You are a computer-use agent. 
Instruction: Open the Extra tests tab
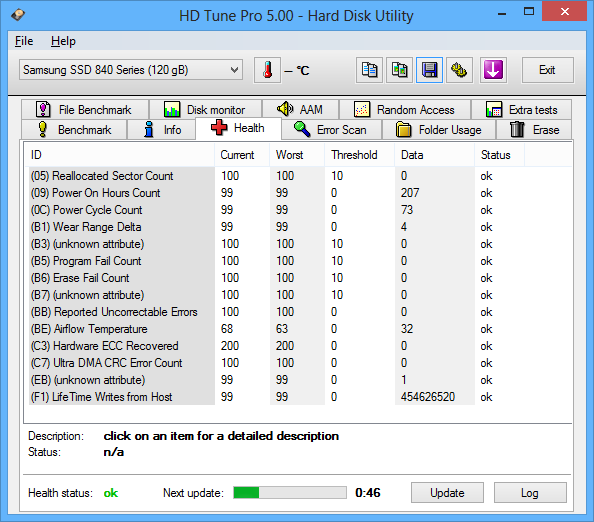[521, 109]
